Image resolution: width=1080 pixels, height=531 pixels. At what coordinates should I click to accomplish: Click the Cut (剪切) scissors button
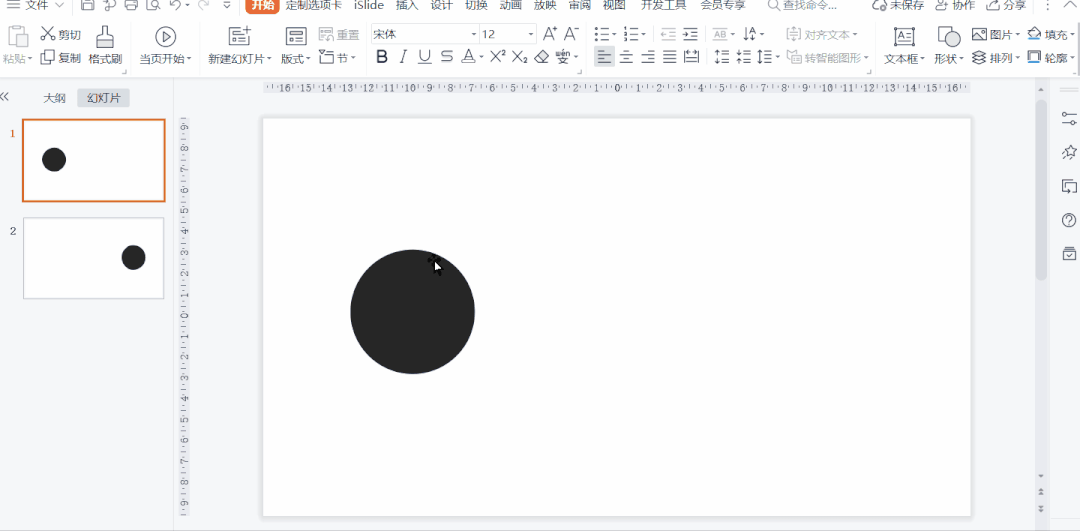(x=60, y=34)
